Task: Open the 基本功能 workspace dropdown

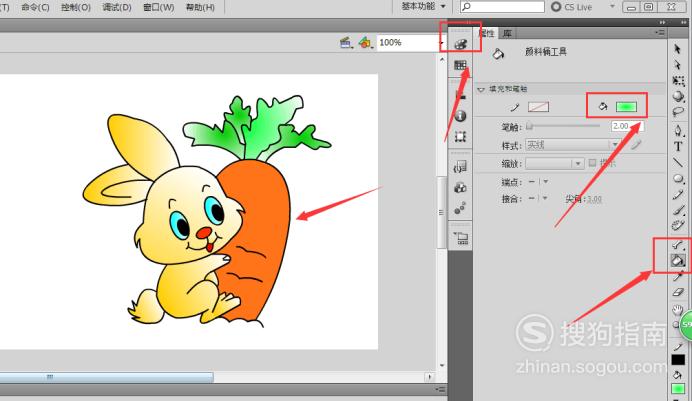Action: 424,6
